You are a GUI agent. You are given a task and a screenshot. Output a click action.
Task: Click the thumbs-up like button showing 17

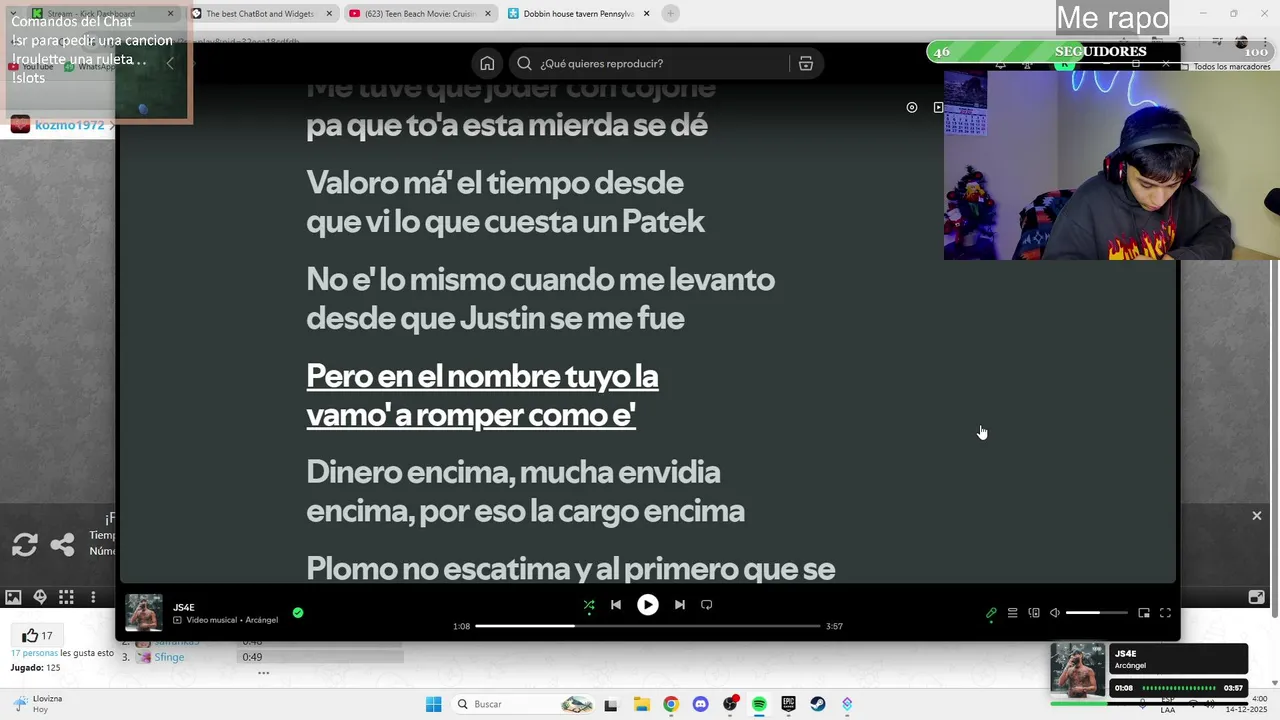click(37, 635)
